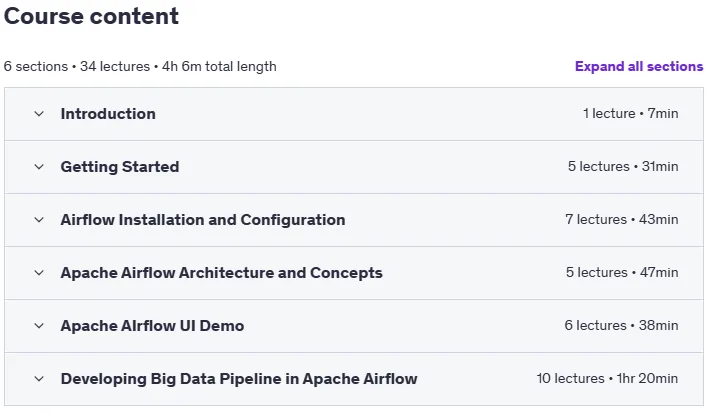
Task: Expand the Getting Started chevron
Action: [39, 167]
